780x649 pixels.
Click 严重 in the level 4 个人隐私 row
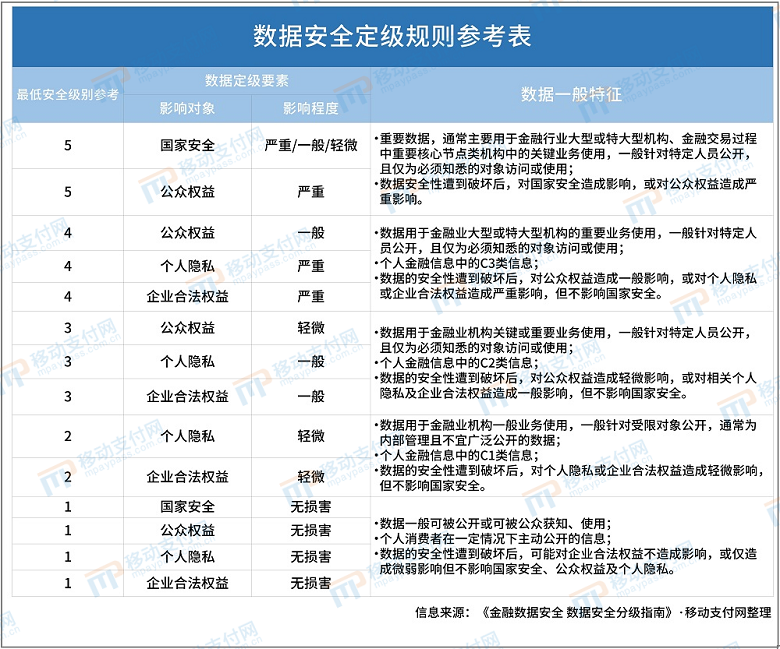coord(311,266)
